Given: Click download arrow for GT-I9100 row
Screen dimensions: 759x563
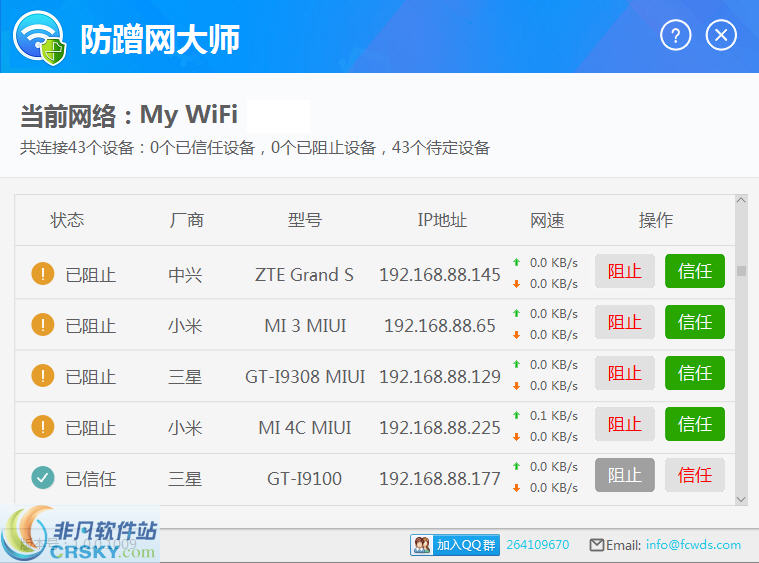Looking at the screenshot, I should click(516, 488).
